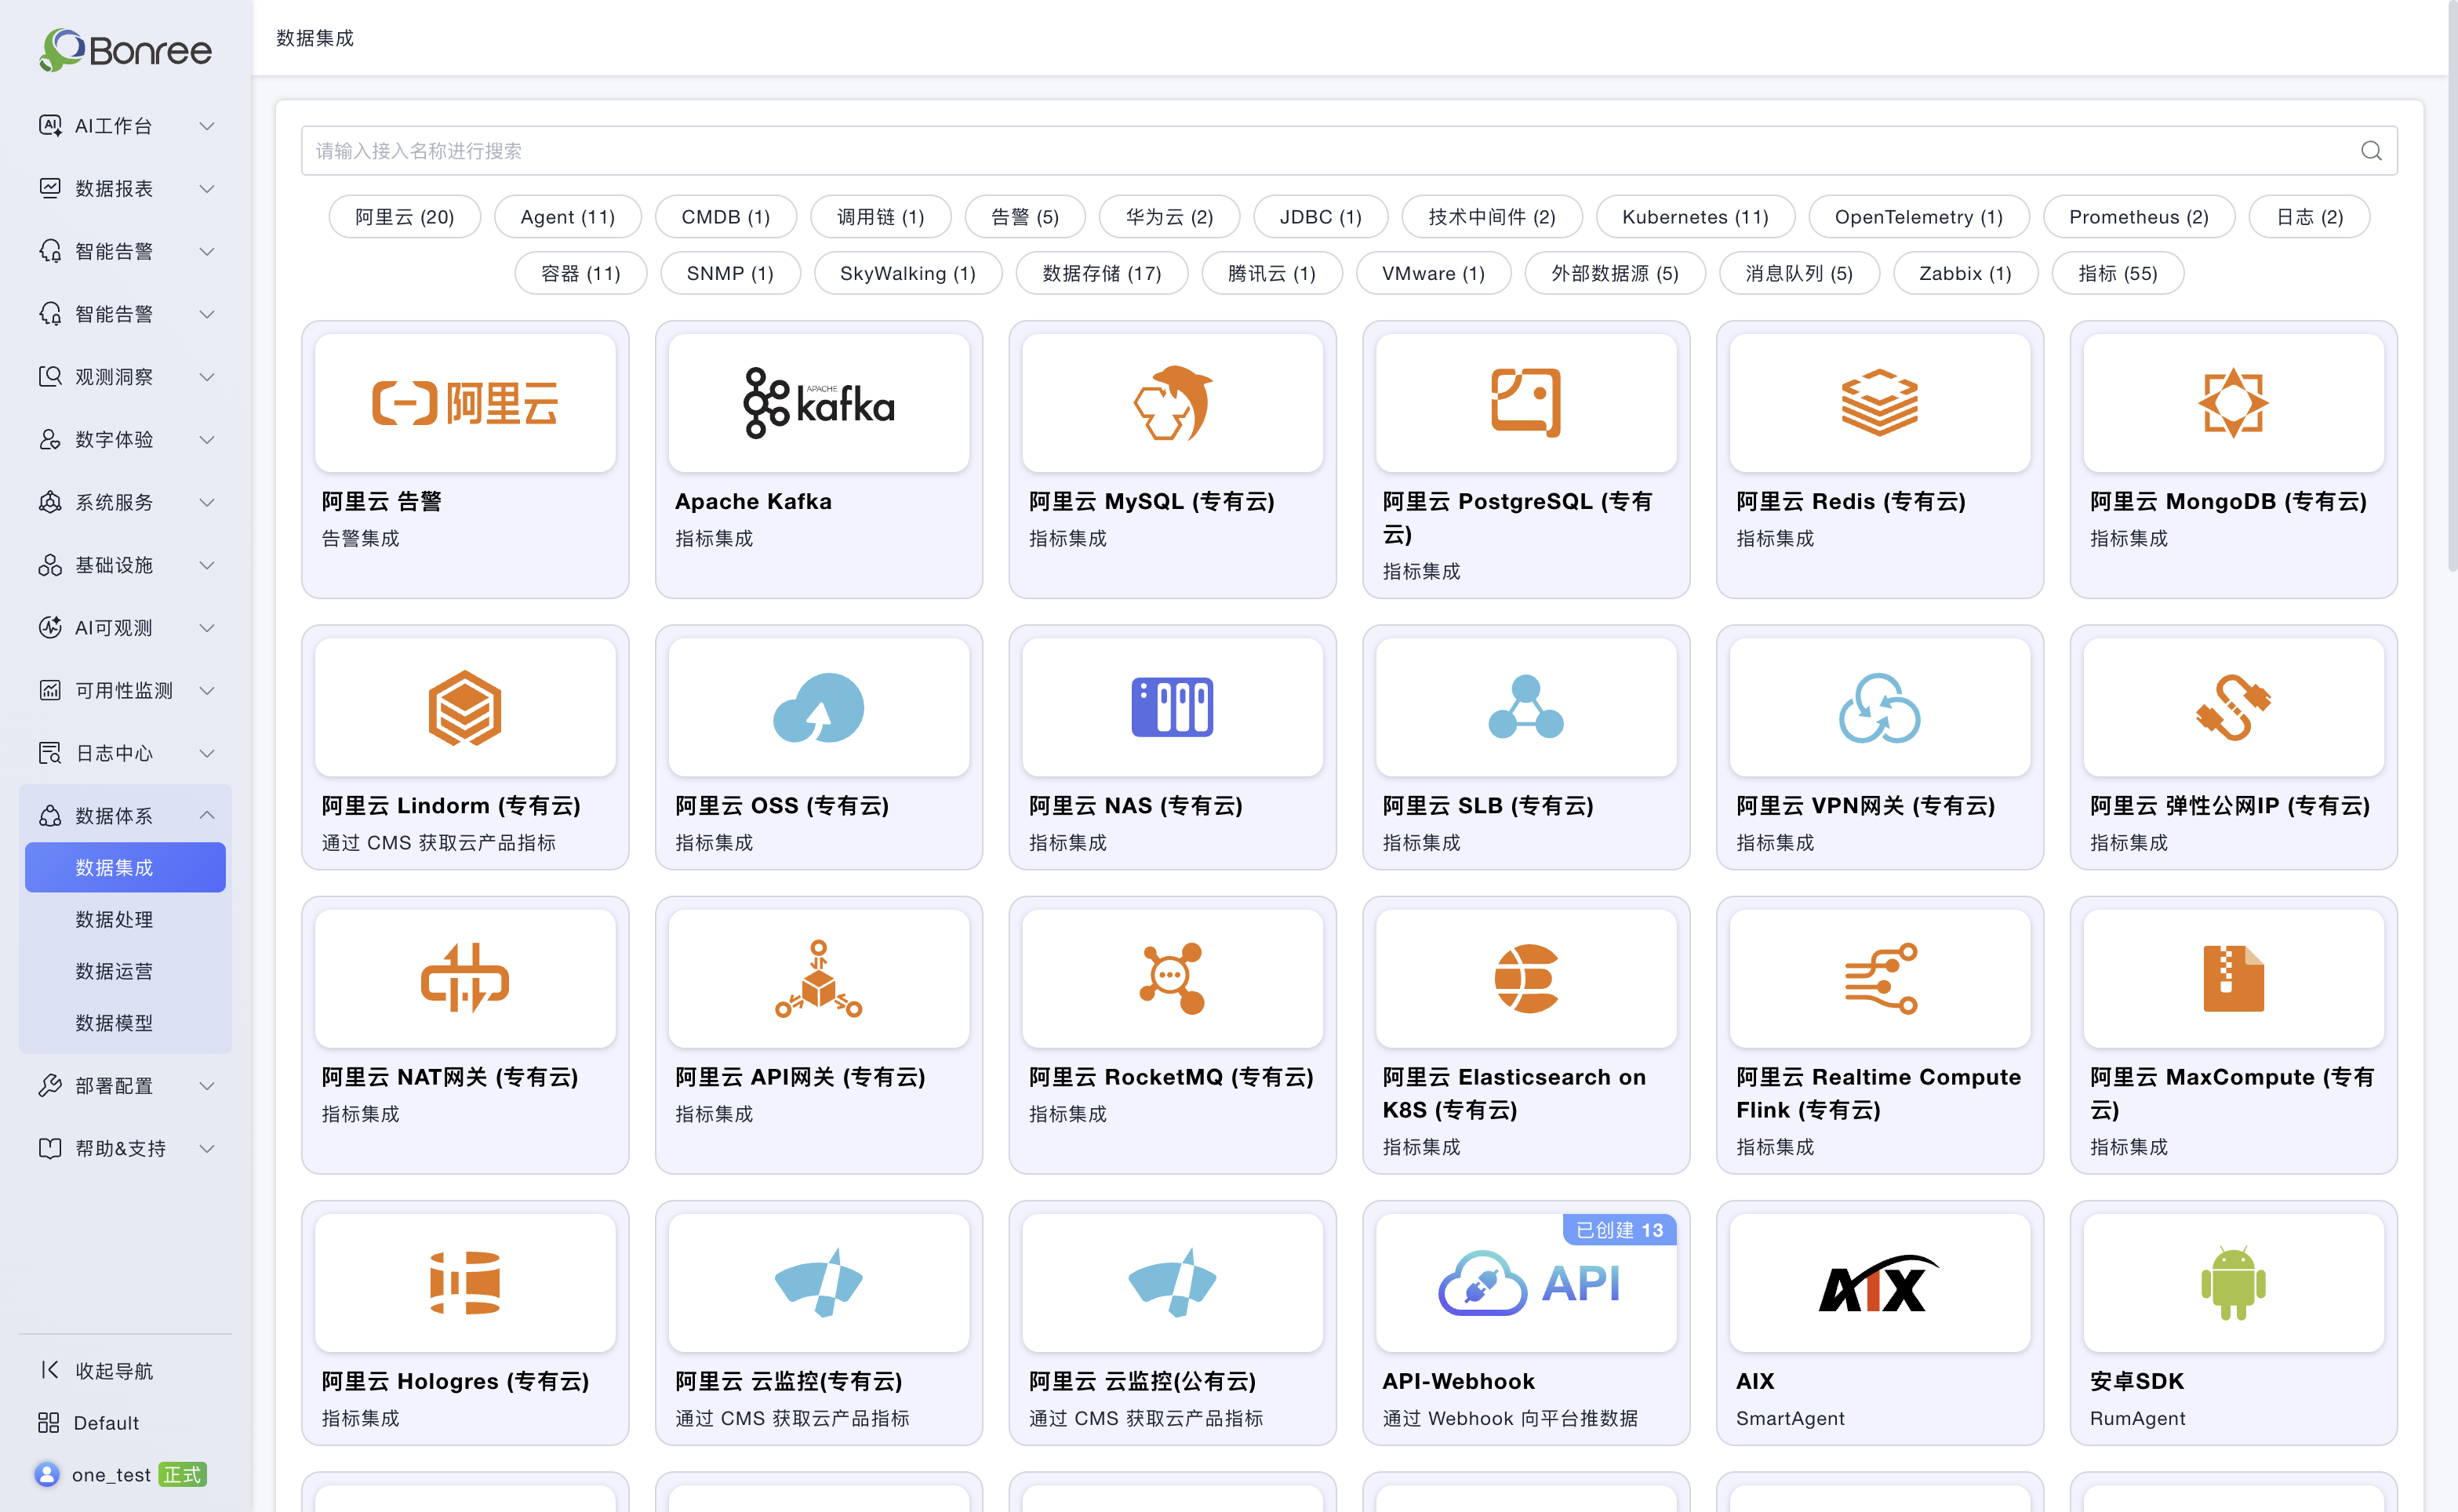
Task: Select the 阿里云 MongoDB icon
Action: [2233, 403]
